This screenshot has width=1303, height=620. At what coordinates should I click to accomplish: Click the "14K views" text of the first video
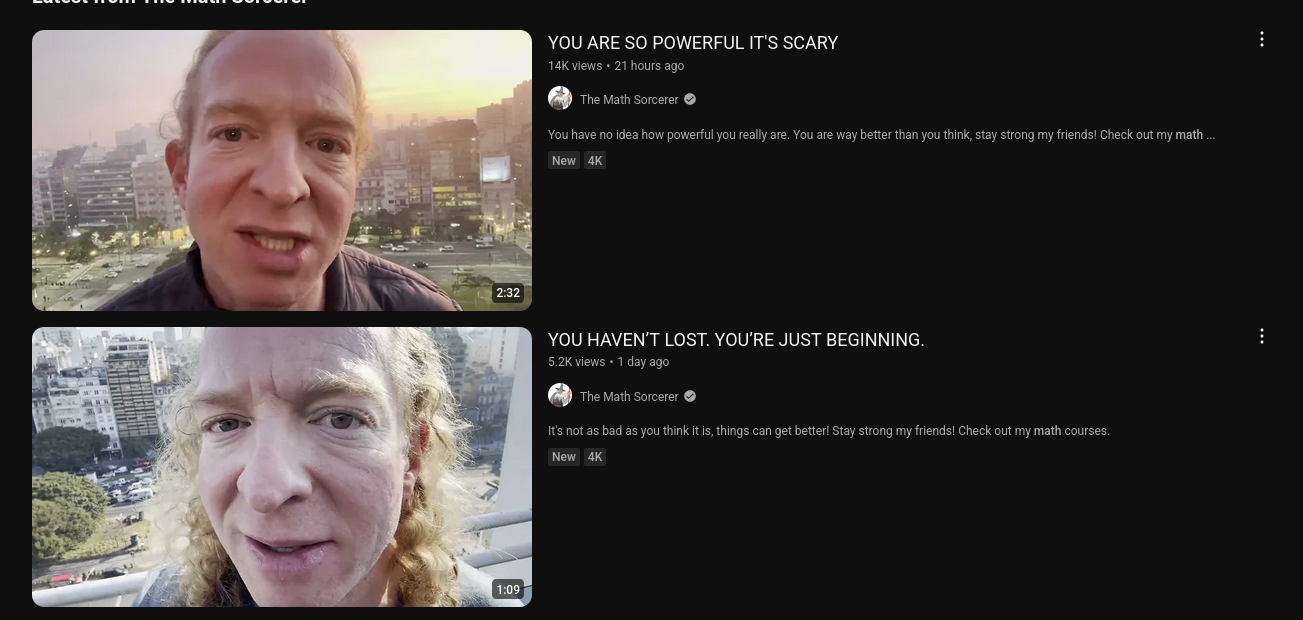coord(575,66)
